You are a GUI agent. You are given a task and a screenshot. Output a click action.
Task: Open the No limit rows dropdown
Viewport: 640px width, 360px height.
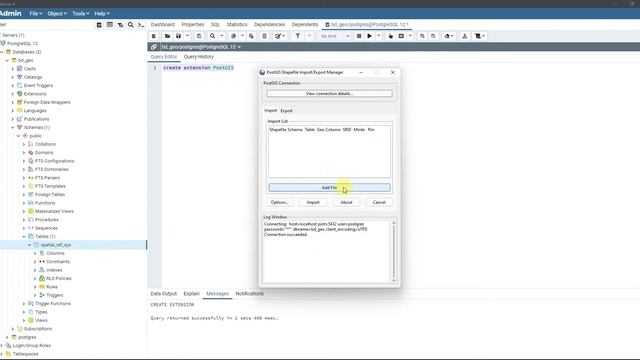click(335, 36)
